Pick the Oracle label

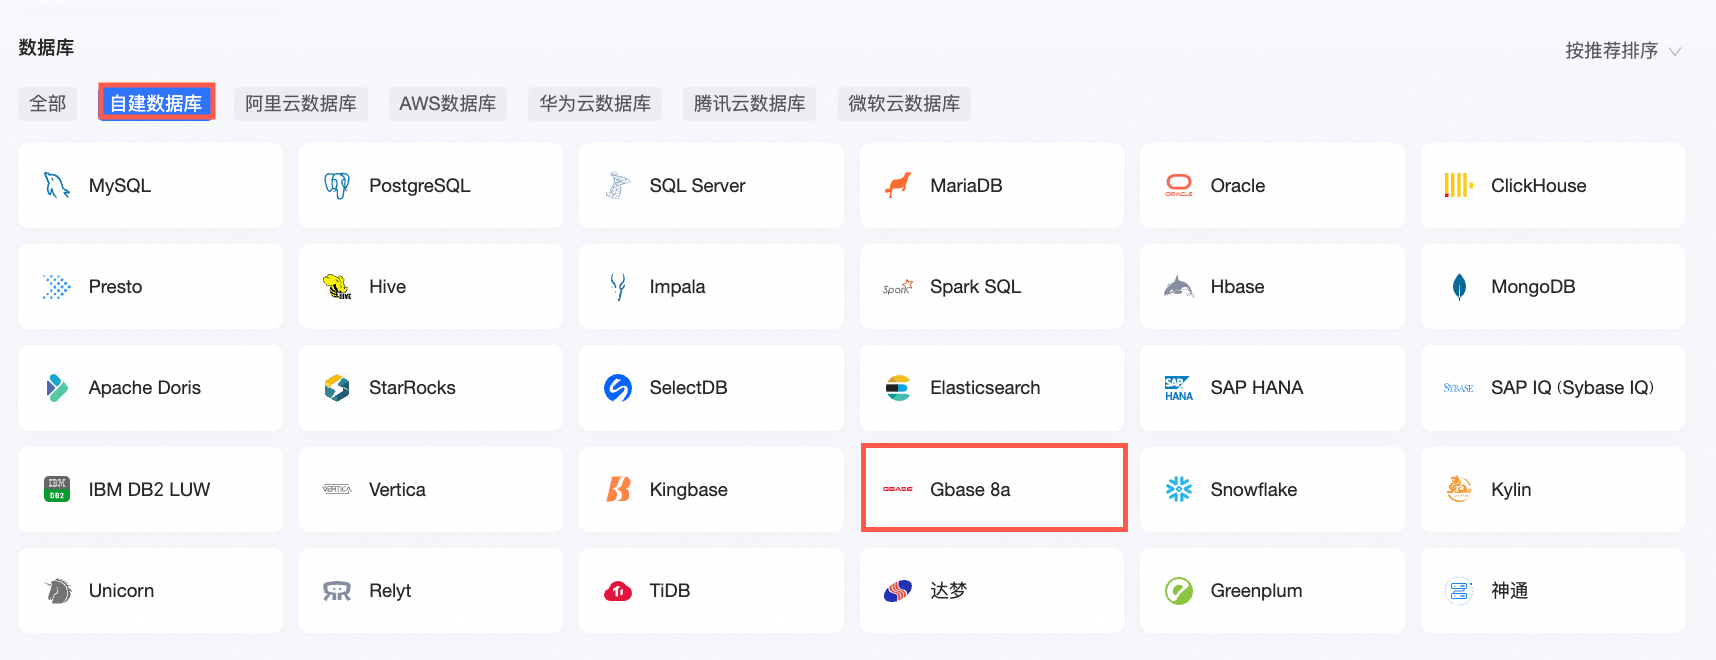tap(1238, 186)
